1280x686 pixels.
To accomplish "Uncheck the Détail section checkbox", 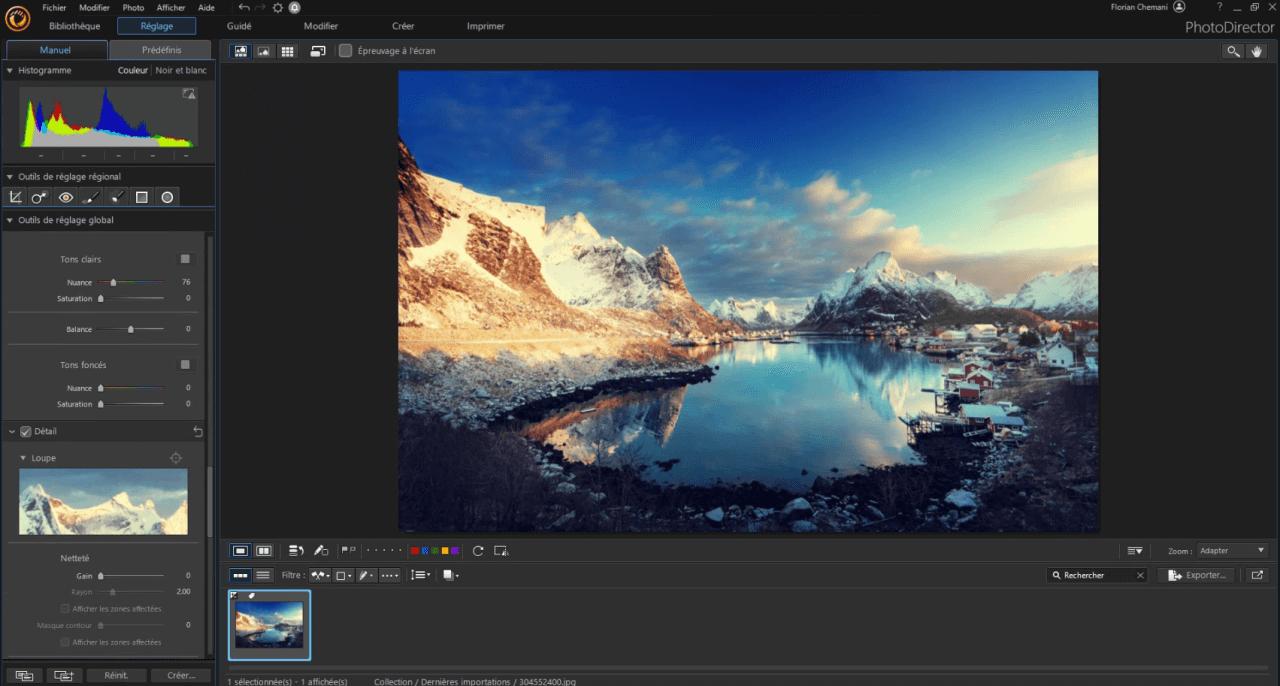I will pos(26,431).
